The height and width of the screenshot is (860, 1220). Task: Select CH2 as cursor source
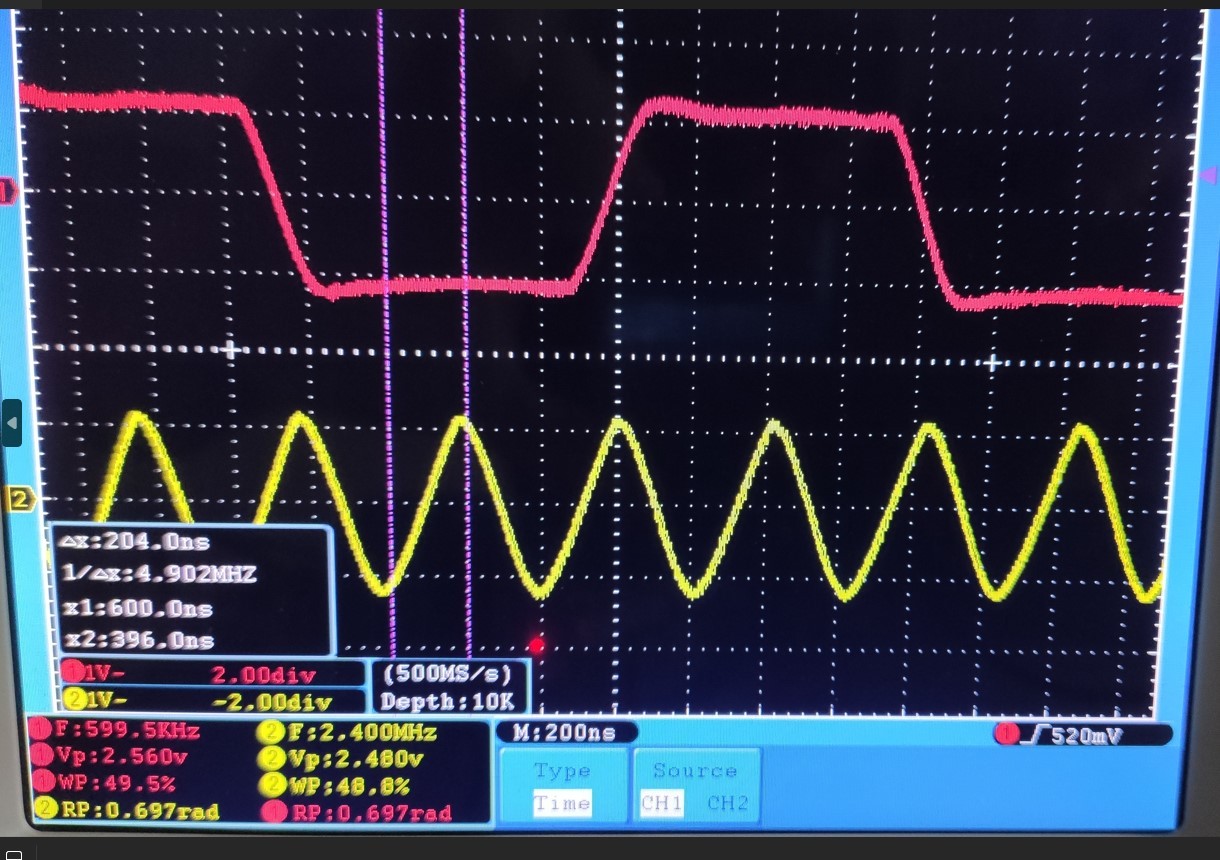click(x=727, y=802)
